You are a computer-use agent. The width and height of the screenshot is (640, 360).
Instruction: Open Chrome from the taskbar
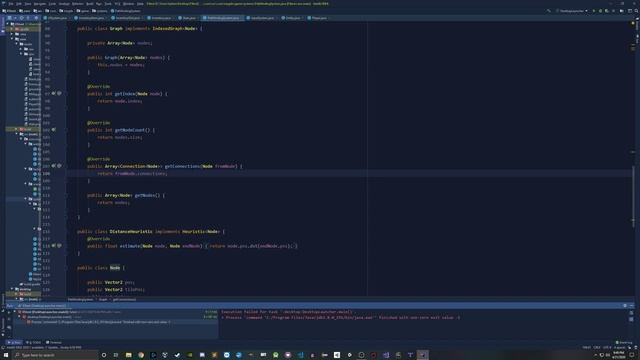point(140,355)
